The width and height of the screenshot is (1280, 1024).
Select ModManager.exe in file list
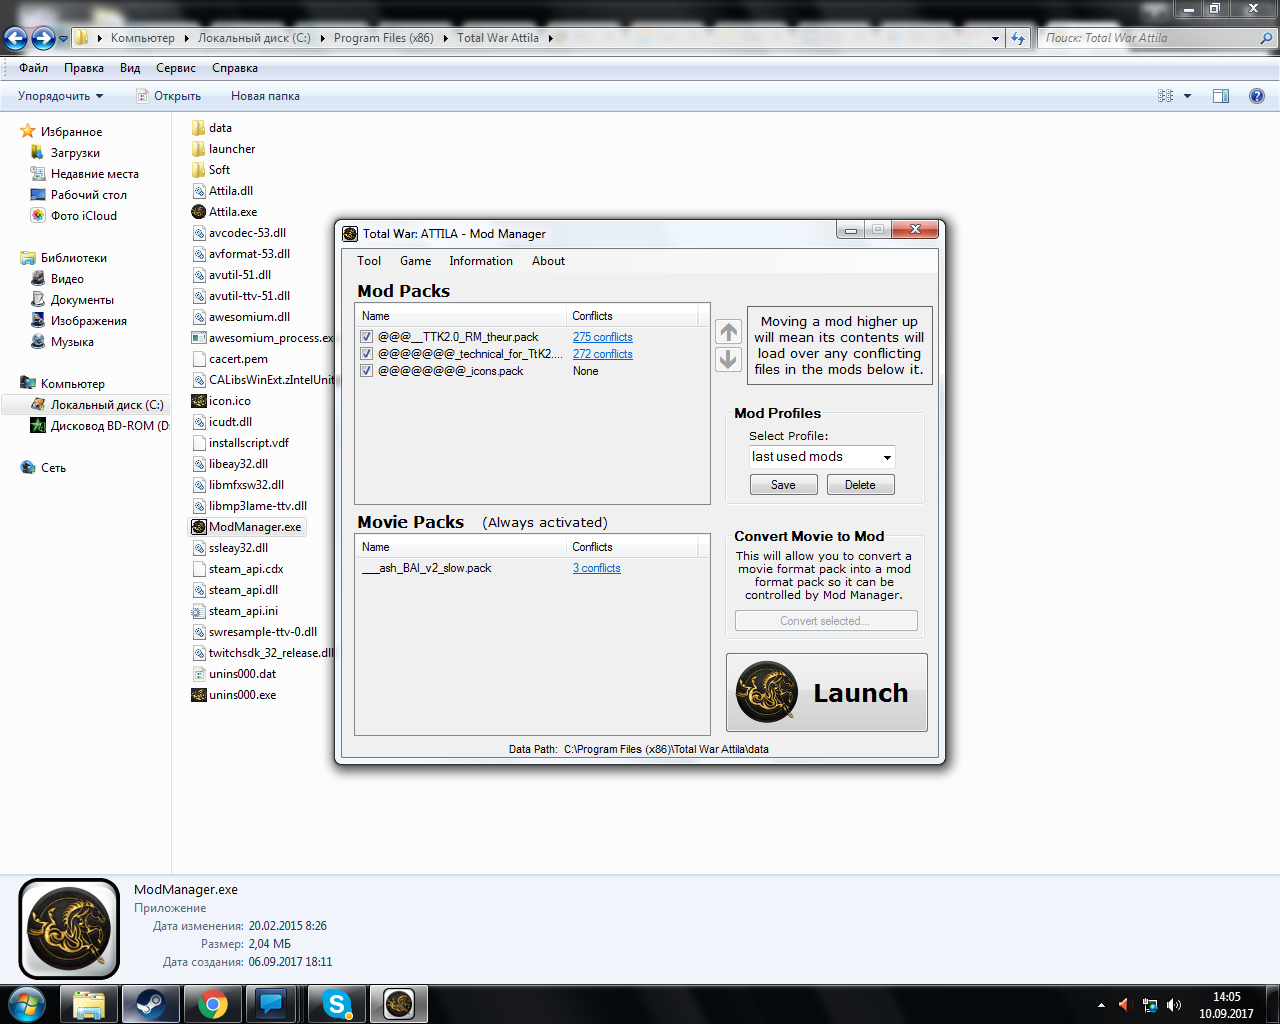247,527
